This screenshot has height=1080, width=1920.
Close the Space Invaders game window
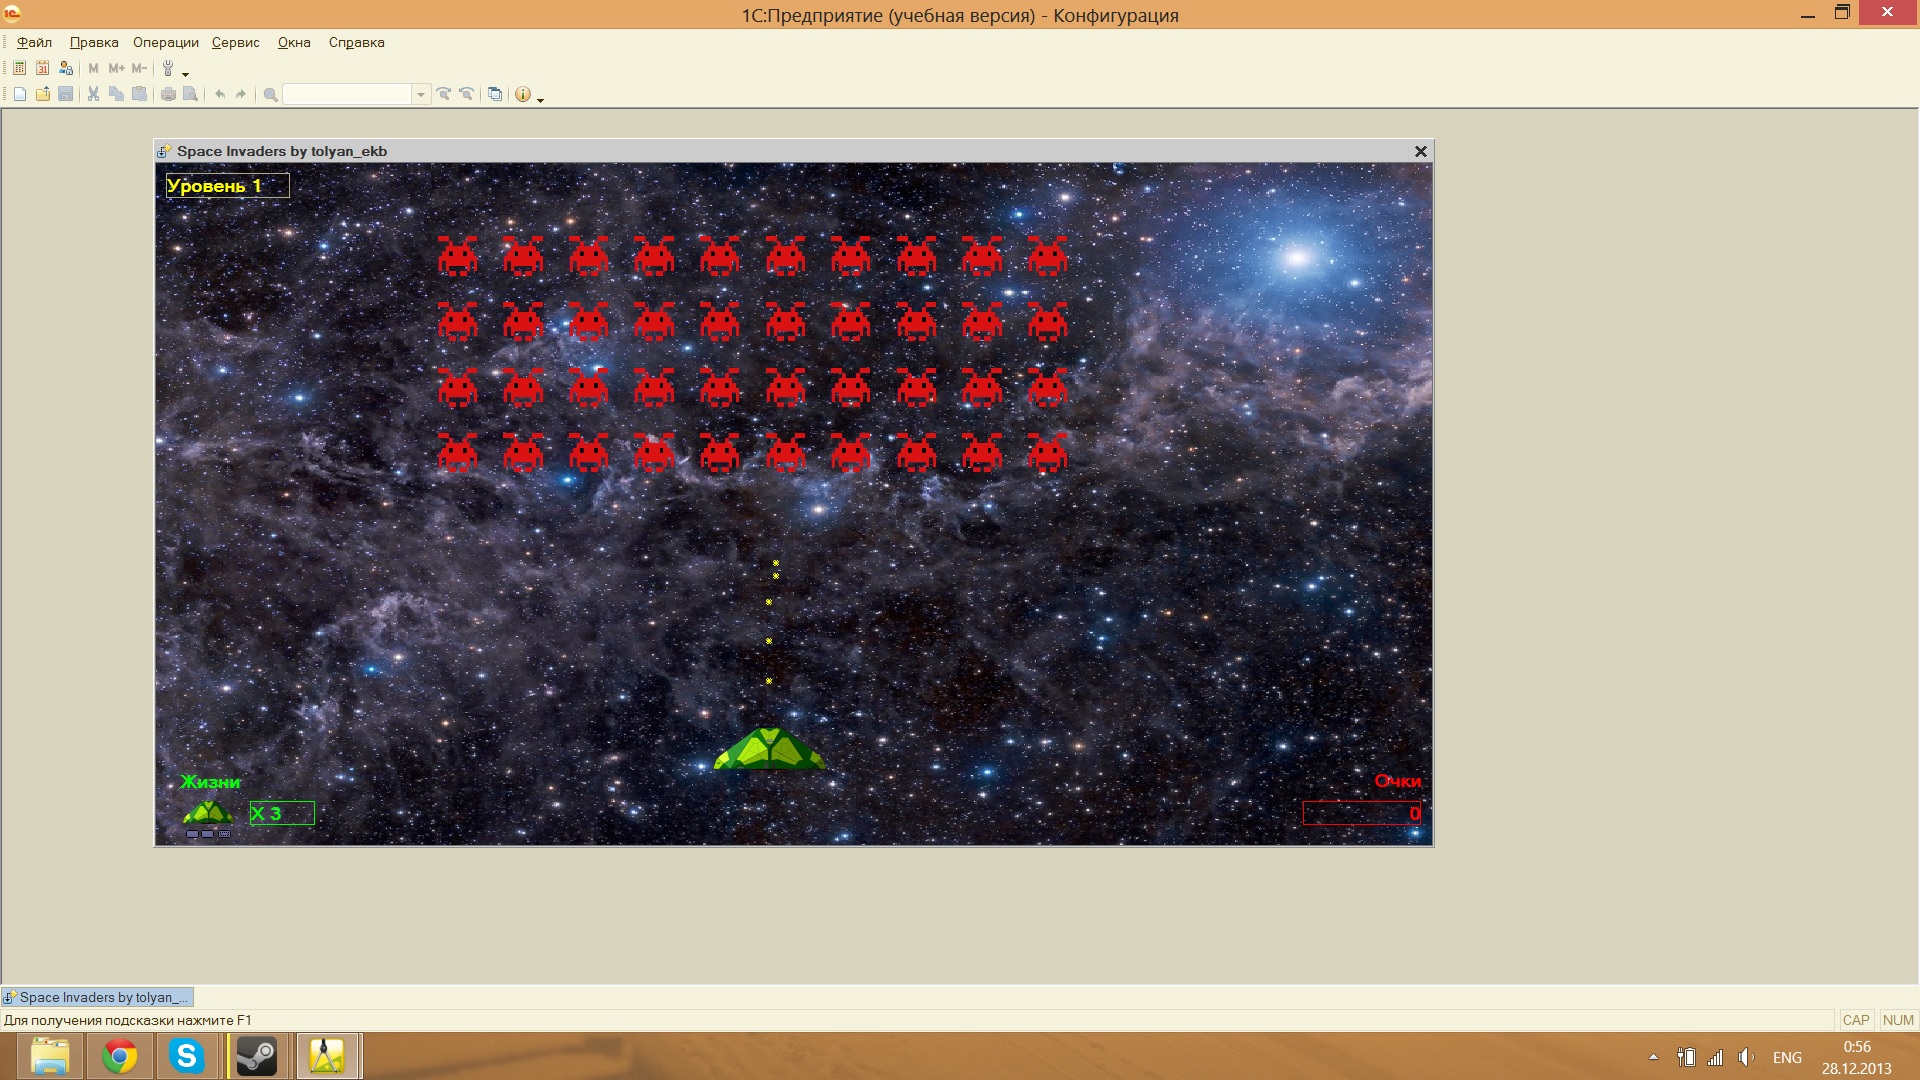click(x=1420, y=151)
